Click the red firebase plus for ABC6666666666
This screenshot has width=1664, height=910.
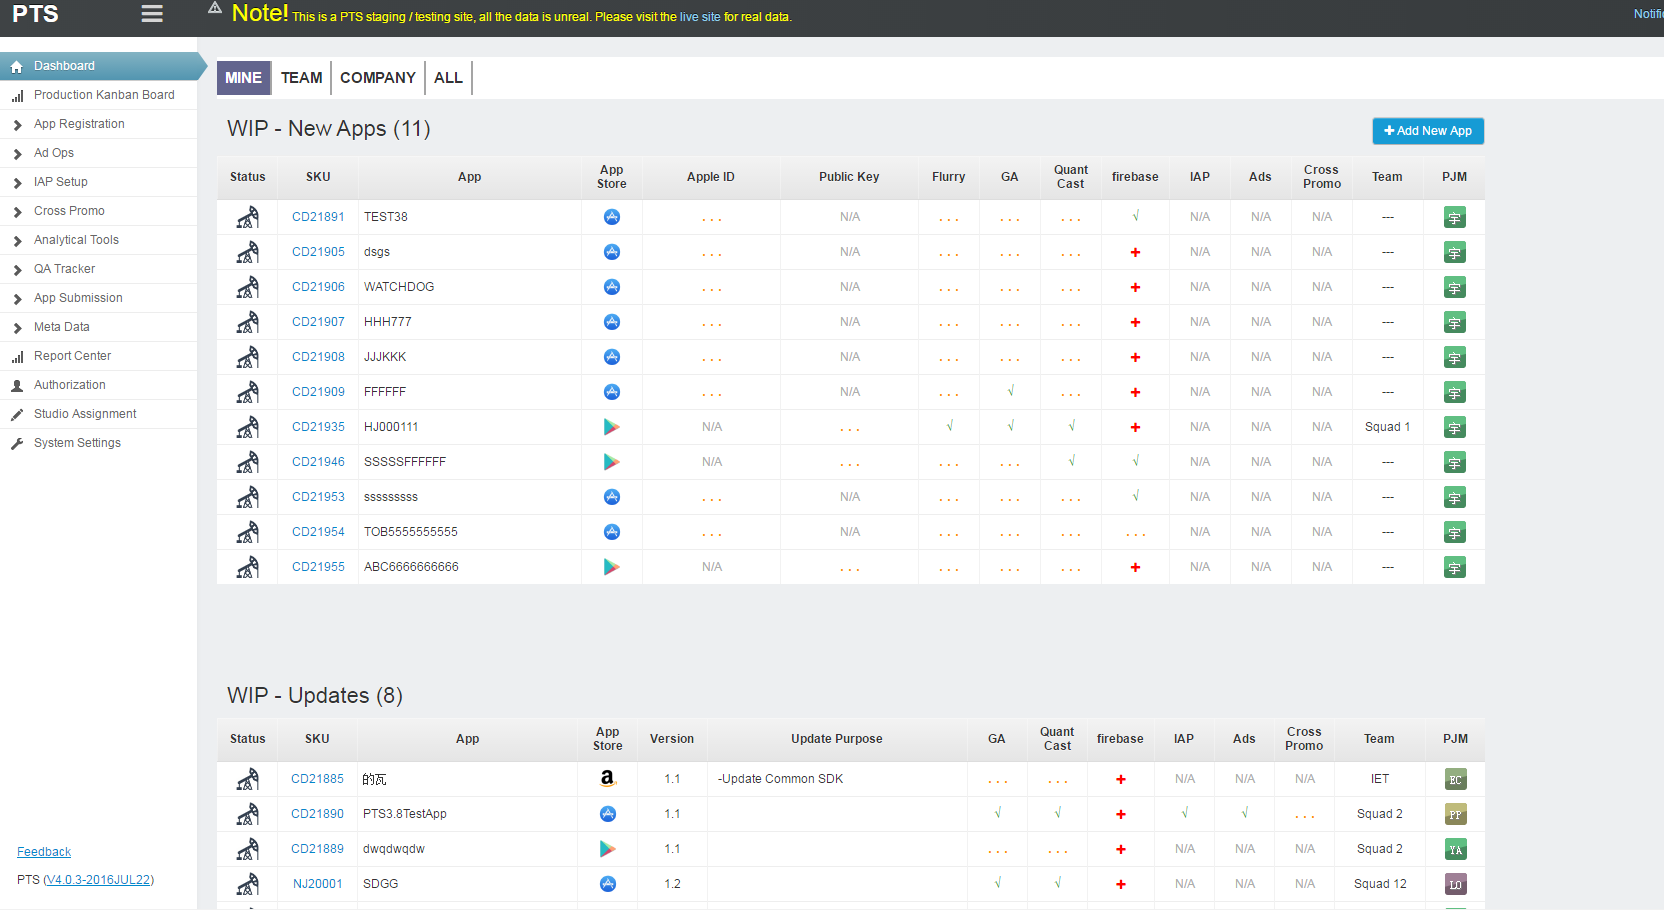[x=1135, y=567]
